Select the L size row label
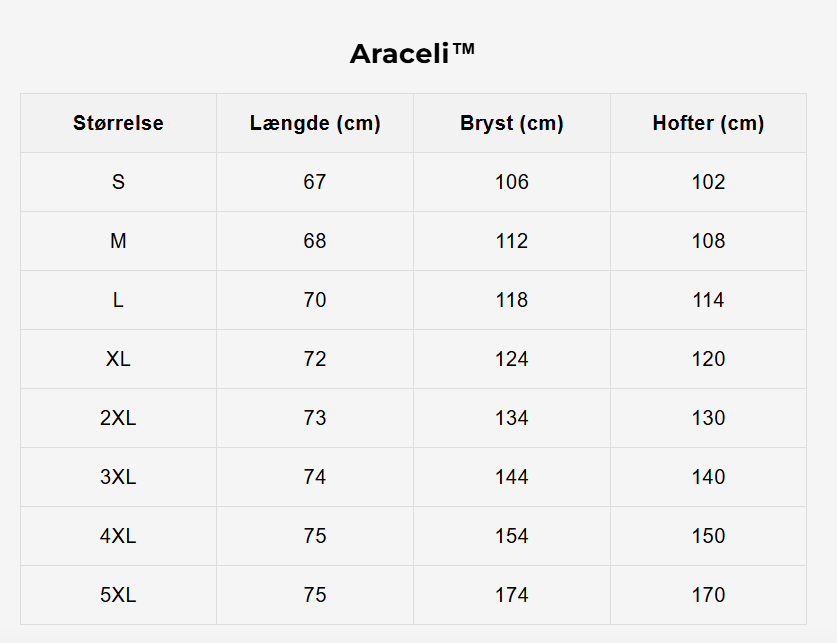Image resolution: width=837 pixels, height=643 pixels. [118, 300]
